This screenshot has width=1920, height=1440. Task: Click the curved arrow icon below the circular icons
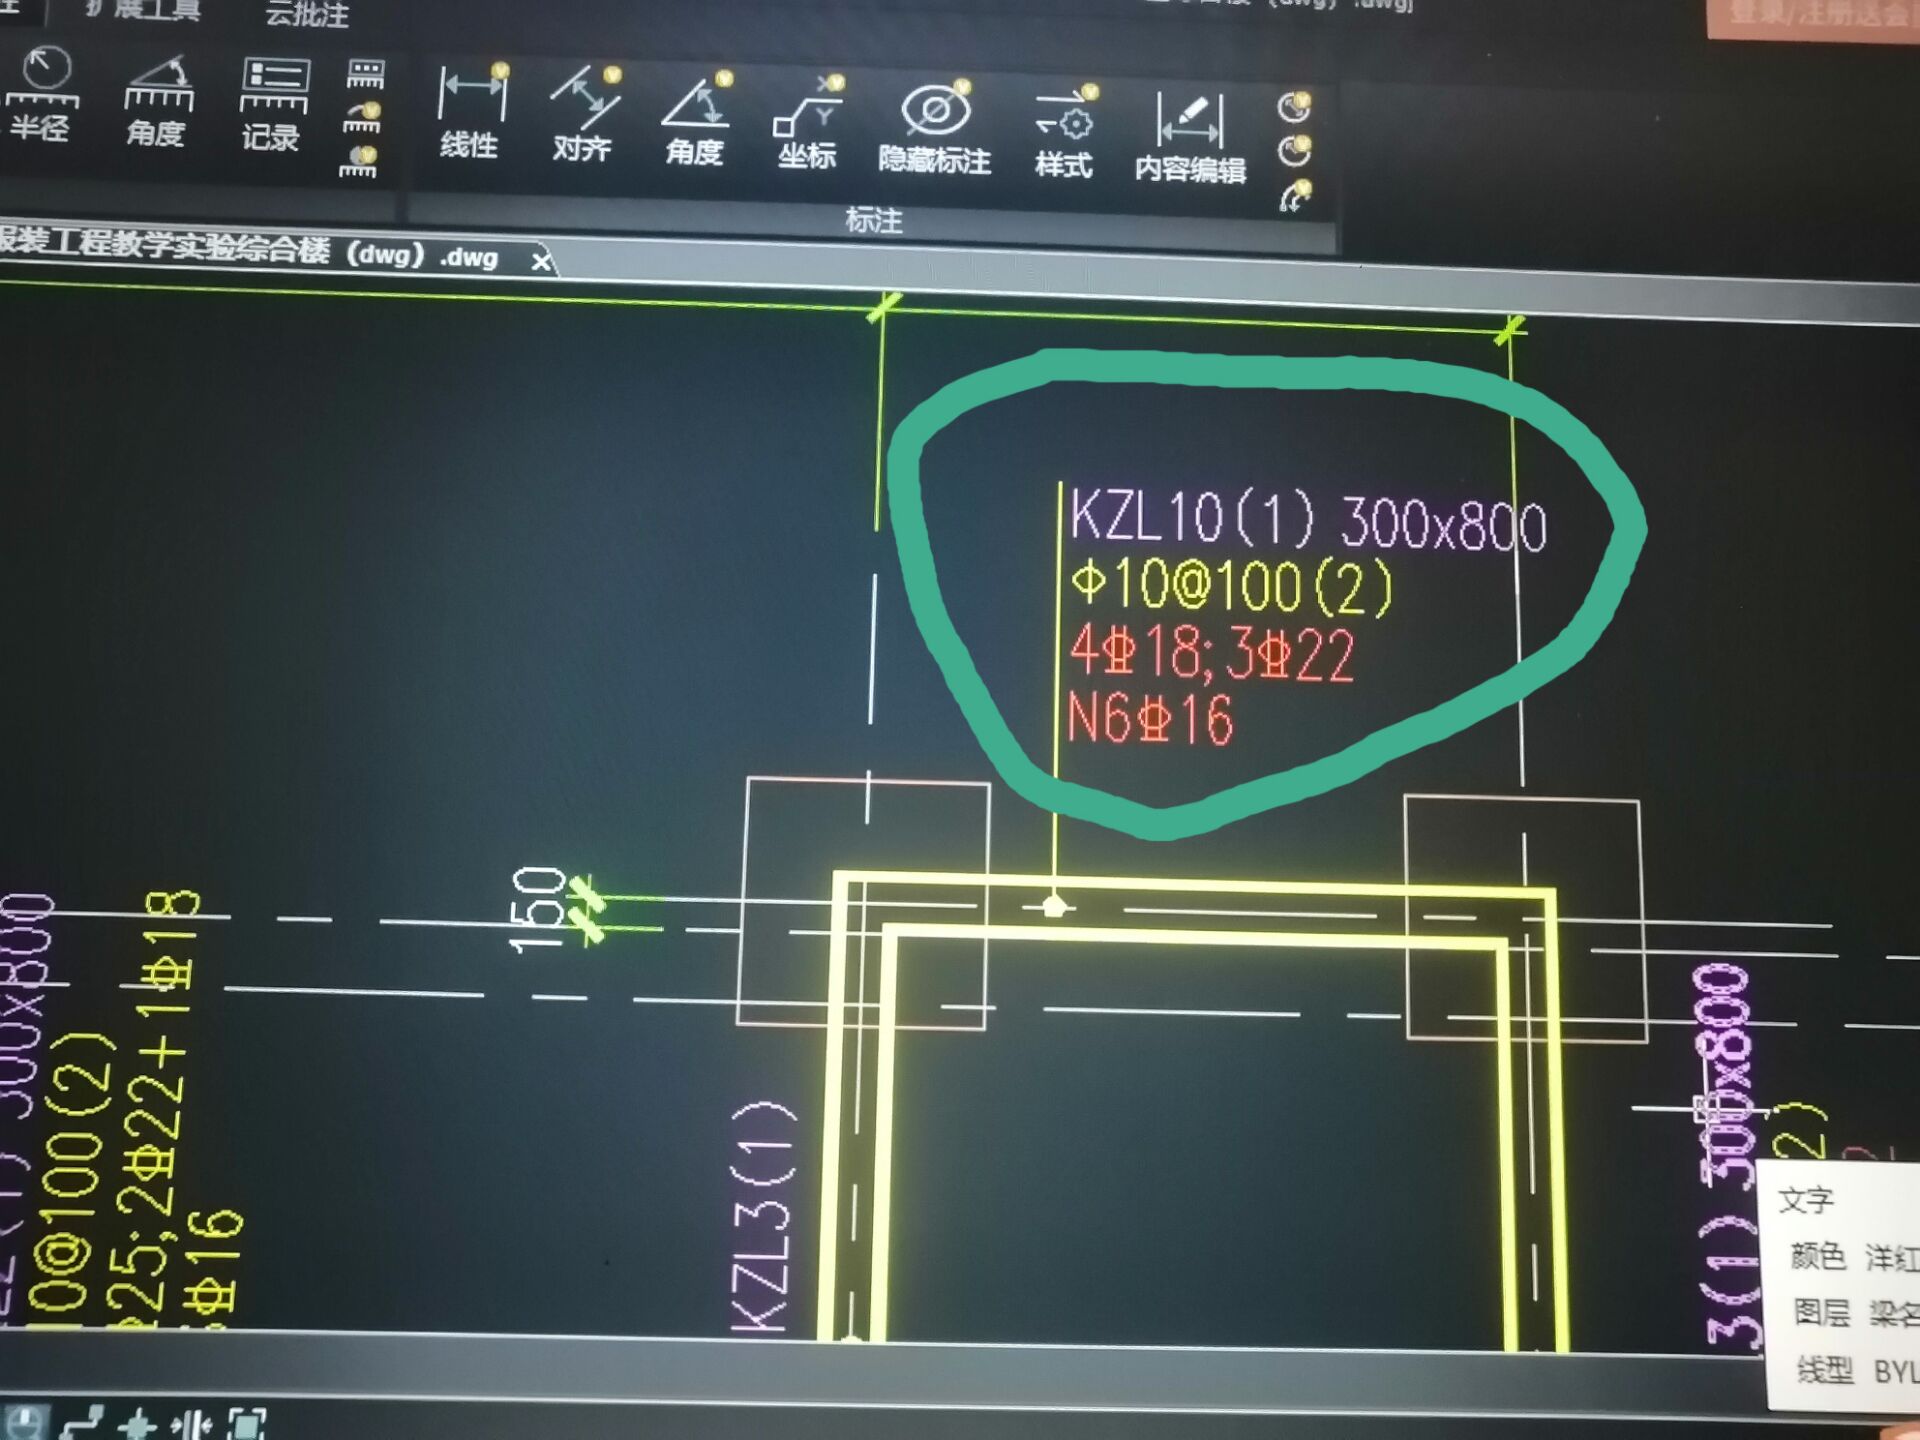pos(1295,196)
